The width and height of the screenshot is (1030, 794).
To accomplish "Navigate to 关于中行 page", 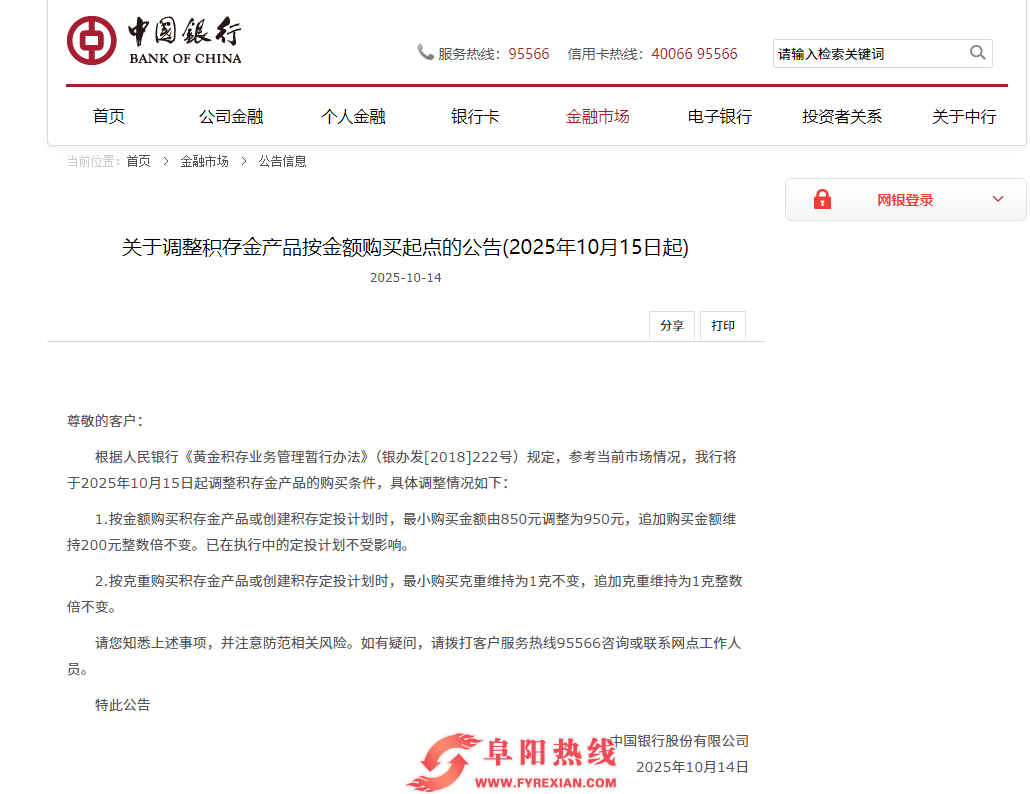I will tap(964, 117).
